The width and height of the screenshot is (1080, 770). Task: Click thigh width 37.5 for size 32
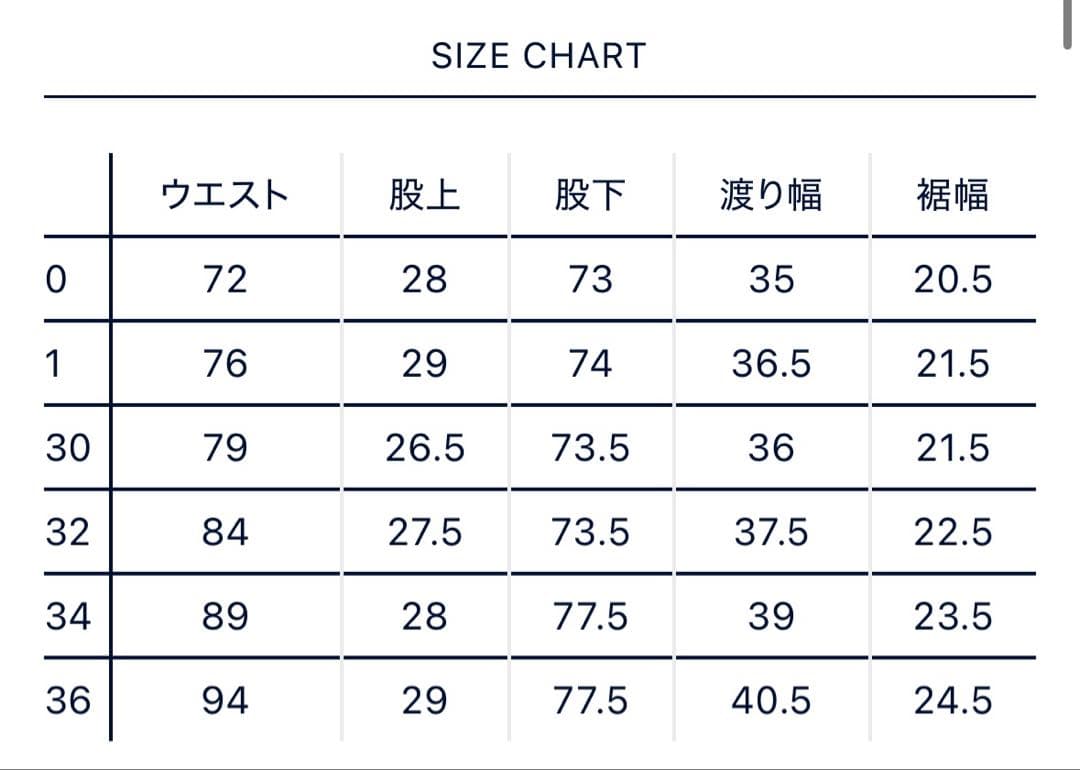click(x=771, y=532)
